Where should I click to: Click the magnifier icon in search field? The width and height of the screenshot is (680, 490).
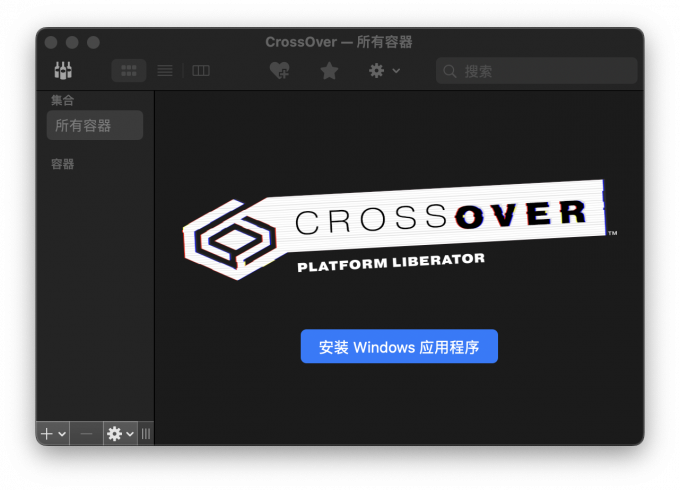click(450, 71)
